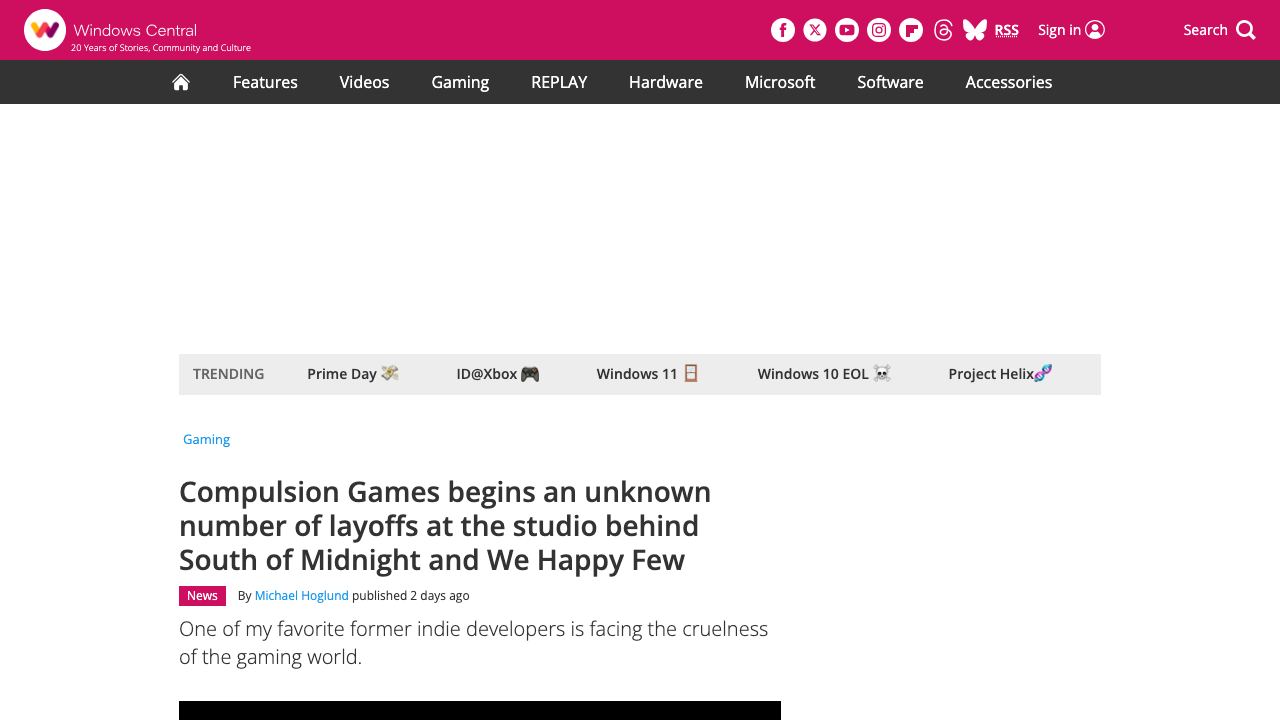The image size is (1280, 720).
Task: Visit the Facebook page icon
Action: click(783, 30)
